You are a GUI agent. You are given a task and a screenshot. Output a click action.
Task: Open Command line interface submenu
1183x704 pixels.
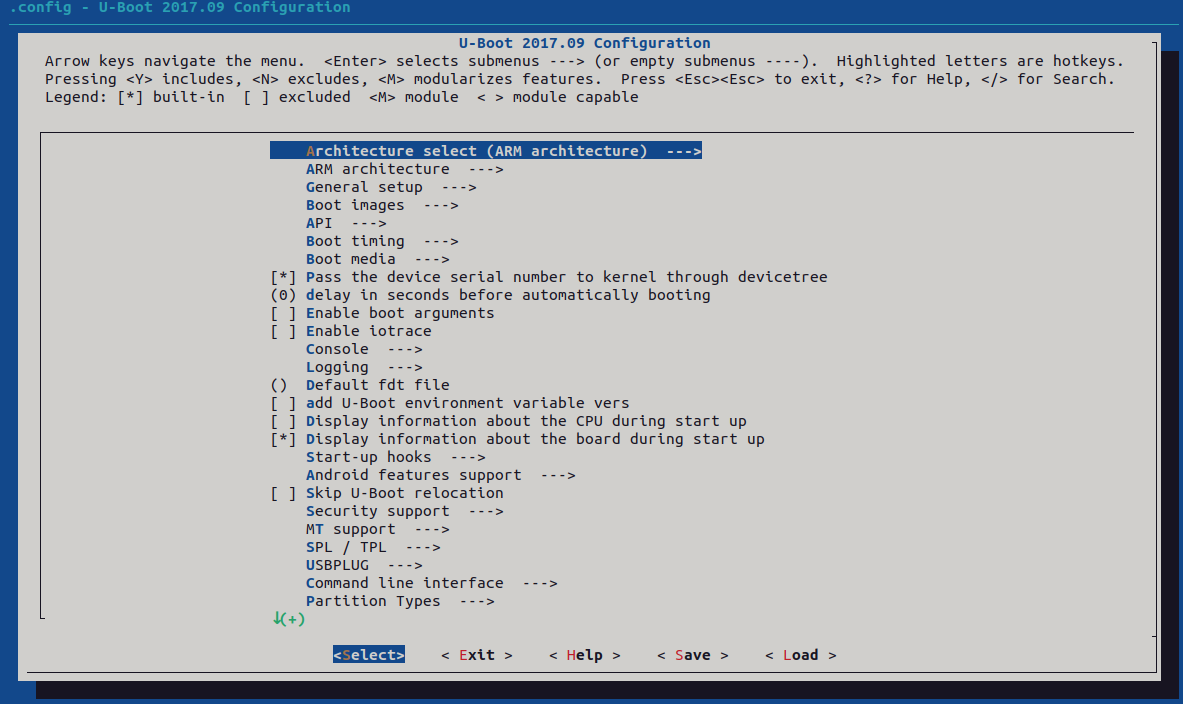pos(432,583)
